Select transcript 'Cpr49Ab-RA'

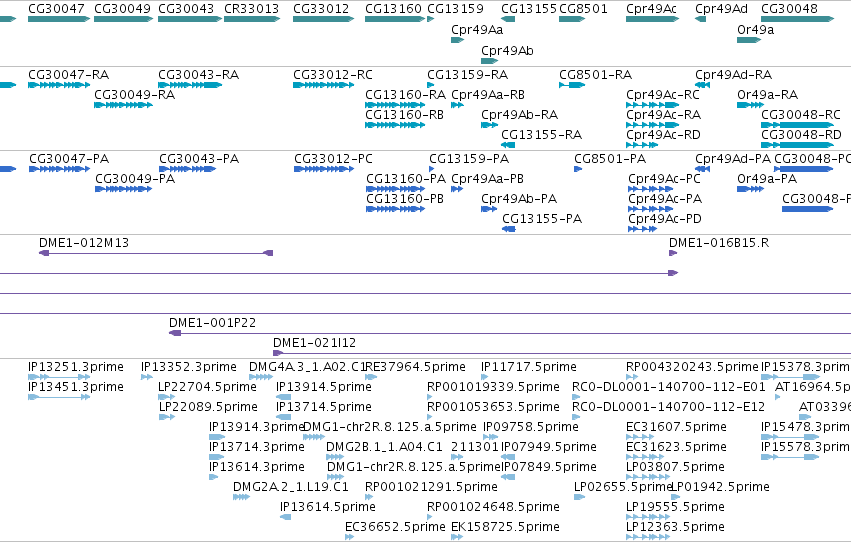point(519,115)
